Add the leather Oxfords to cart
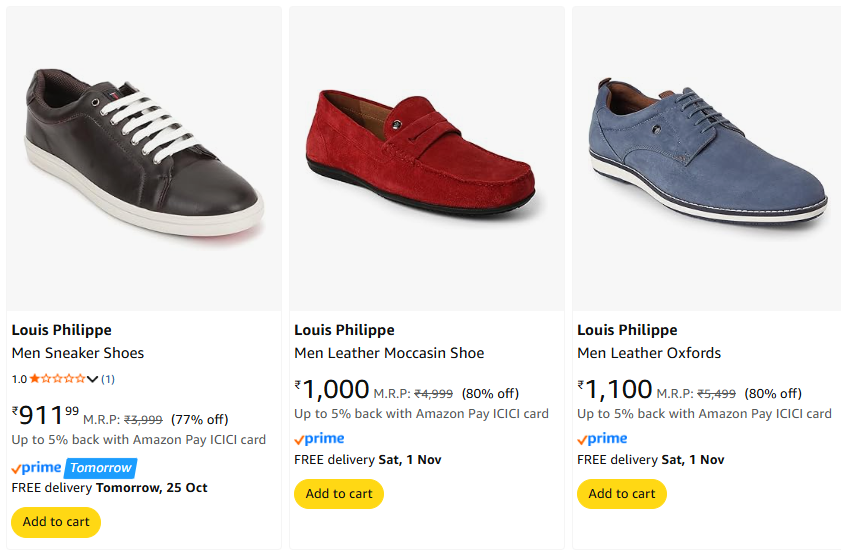The width and height of the screenshot is (841, 557). coord(622,494)
